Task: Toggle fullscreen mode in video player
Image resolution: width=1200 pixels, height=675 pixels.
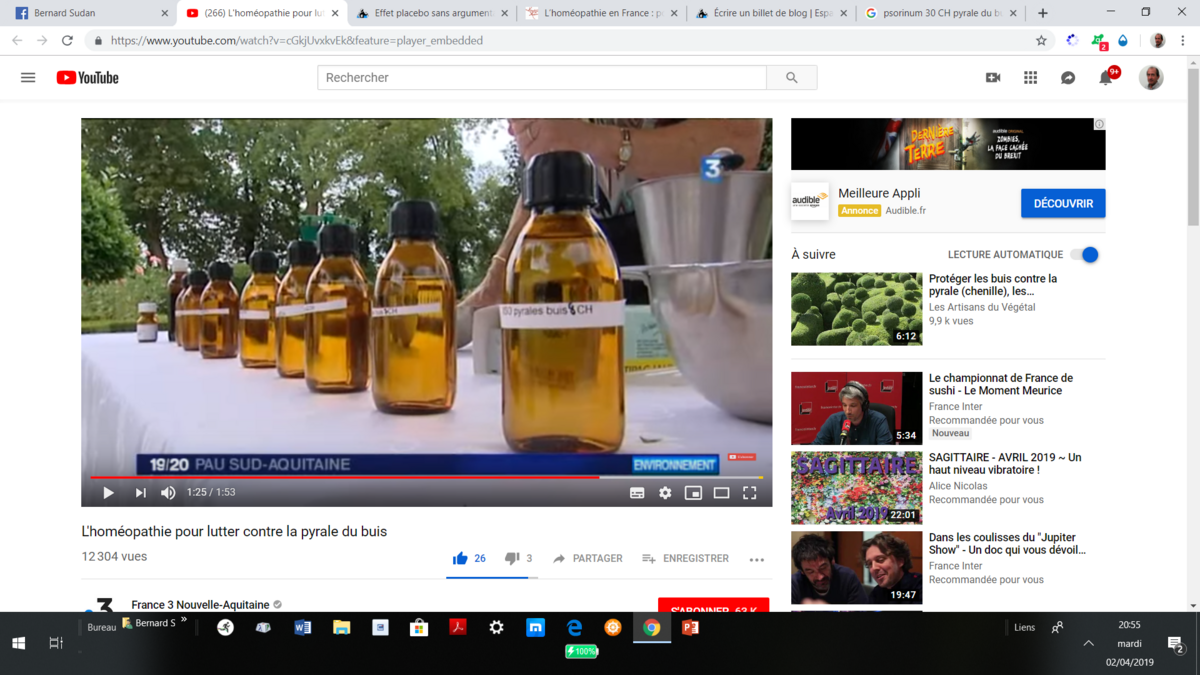Action: coord(749,493)
